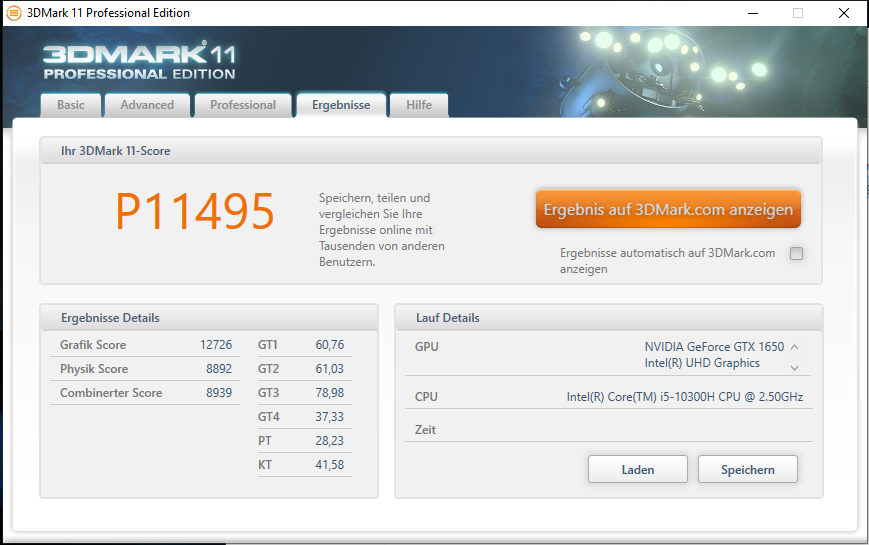Select the GT1 result 60,76
Image resolution: width=869 pixels, height=545 pixels.
330,345
